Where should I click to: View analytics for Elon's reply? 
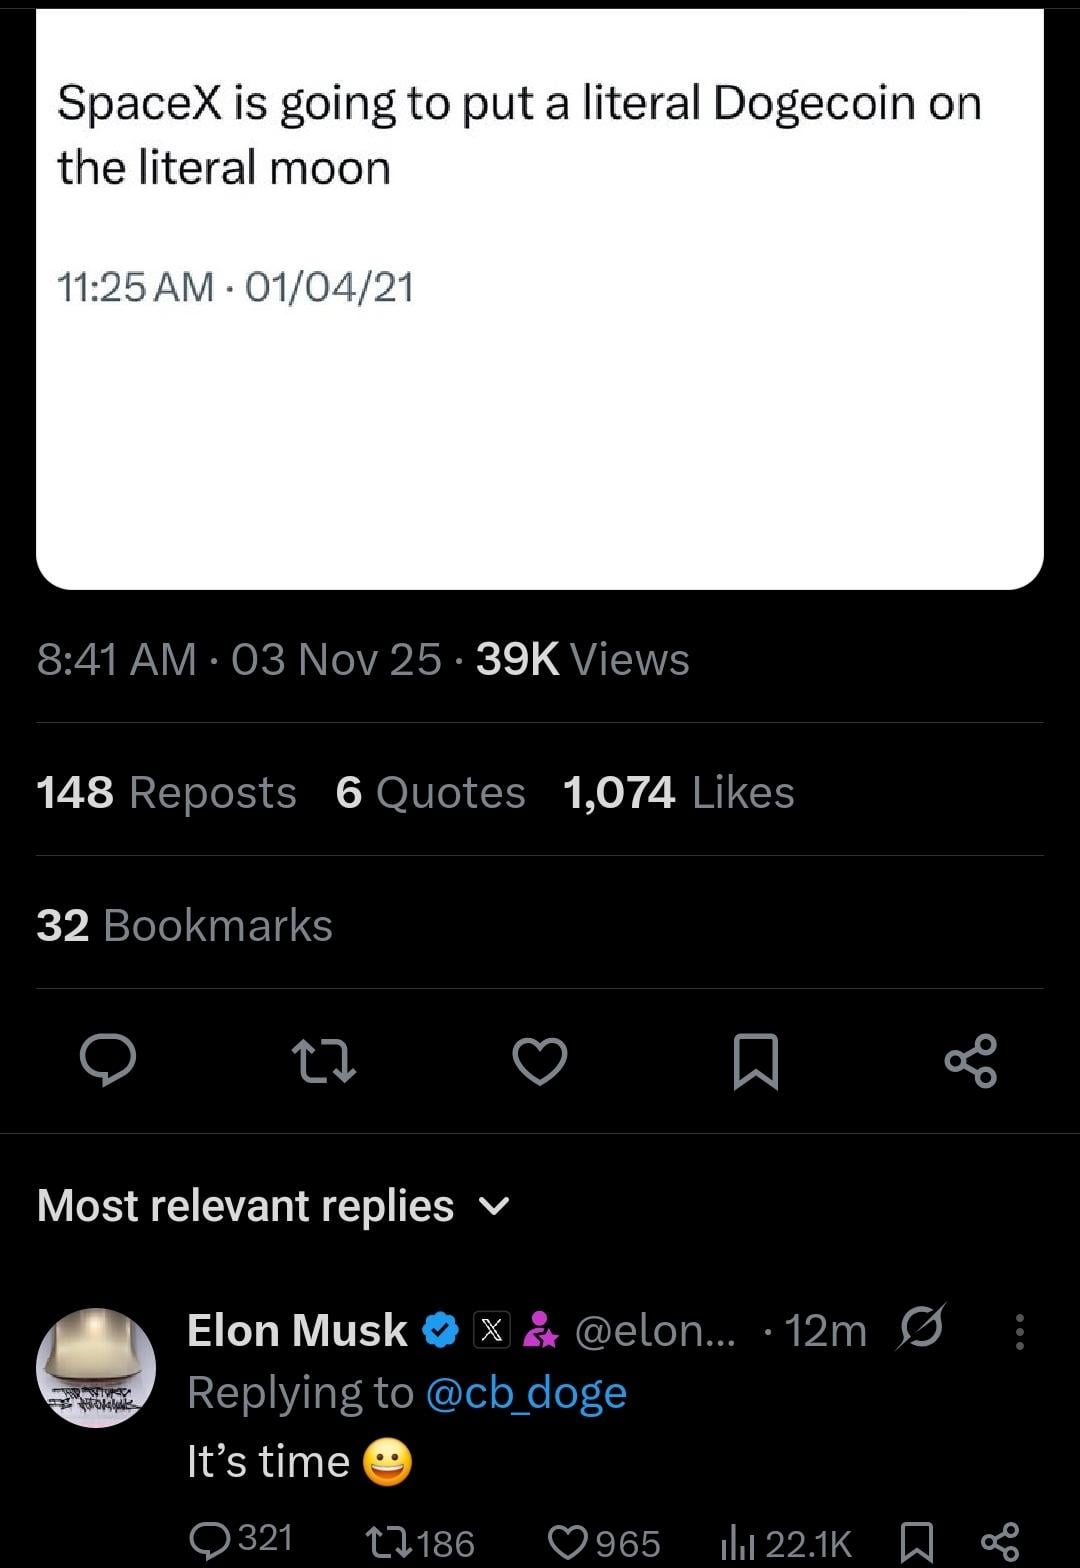point(738,1543)
